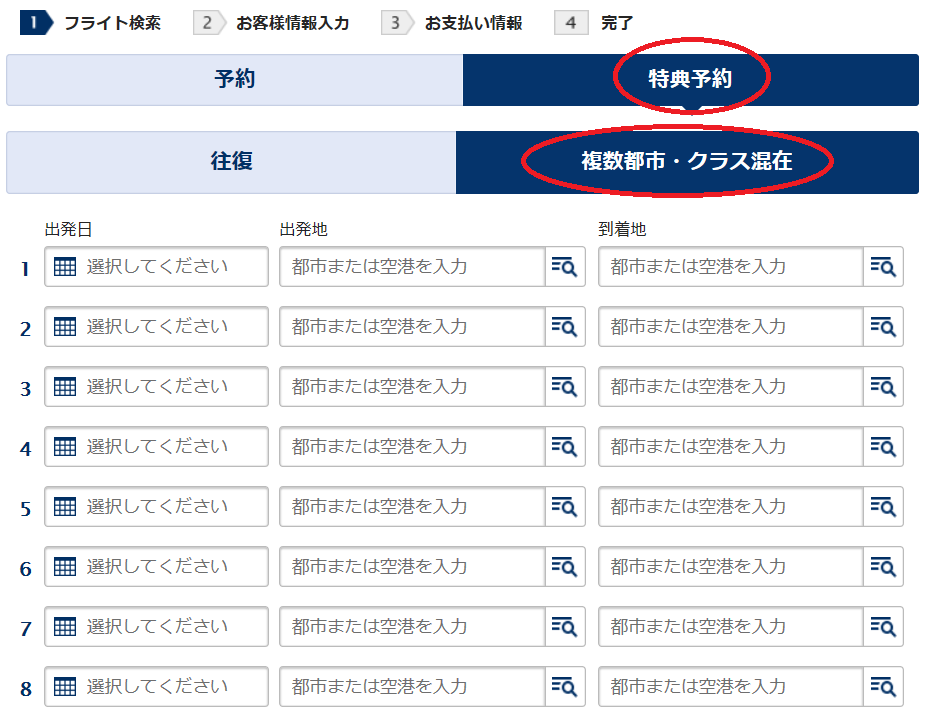928x712 pixels.
Task: Click step 2 お客様情報入力 indicator
Action: (271, 23)
